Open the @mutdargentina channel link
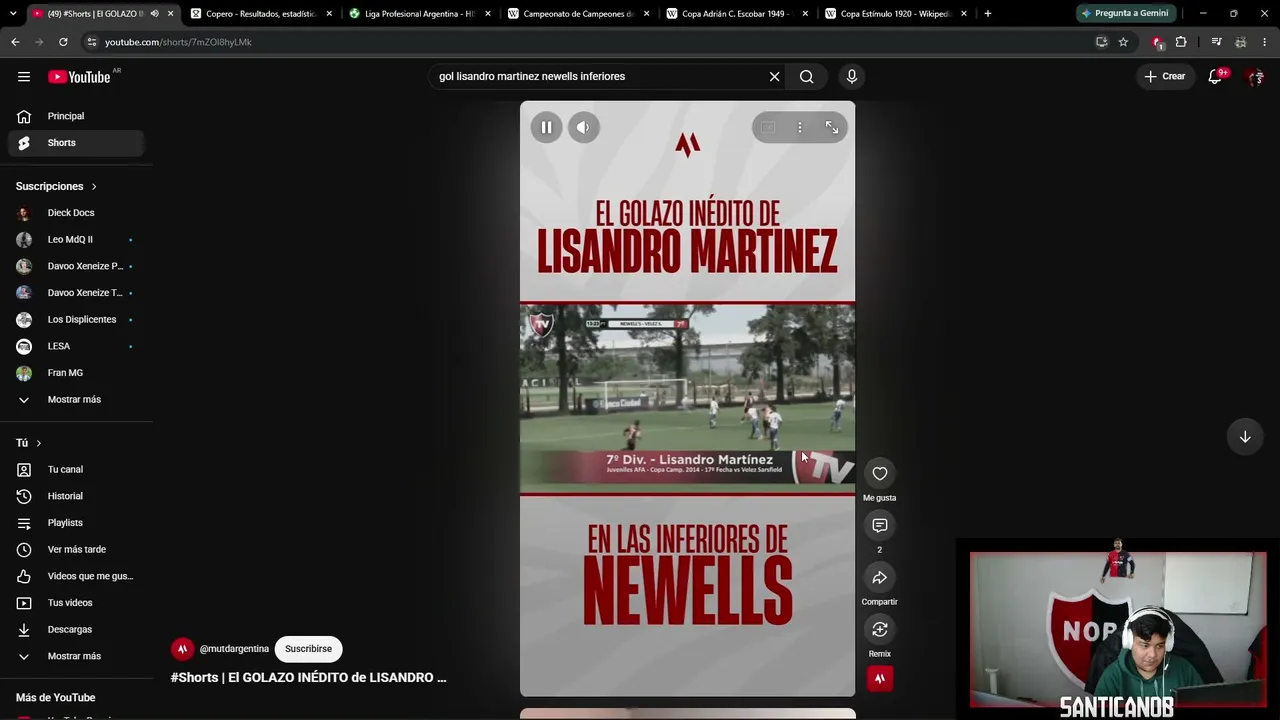1280x720 pixels. point(234,649)
